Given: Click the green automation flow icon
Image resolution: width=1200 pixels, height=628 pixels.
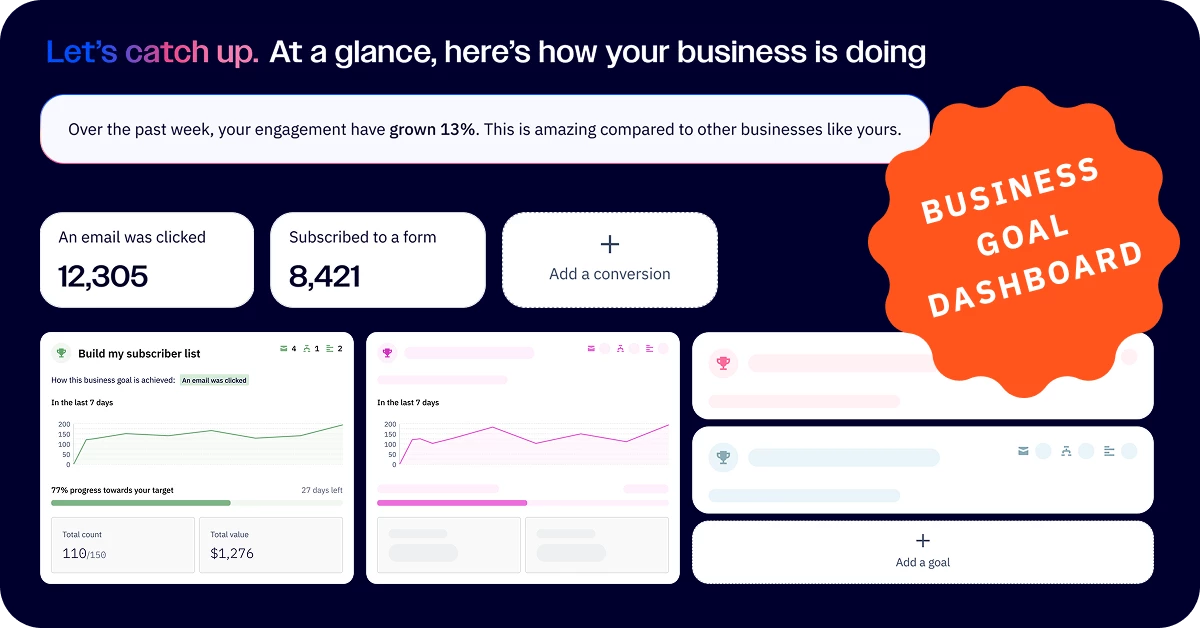Looking at the screenshot, I should 307,349.
